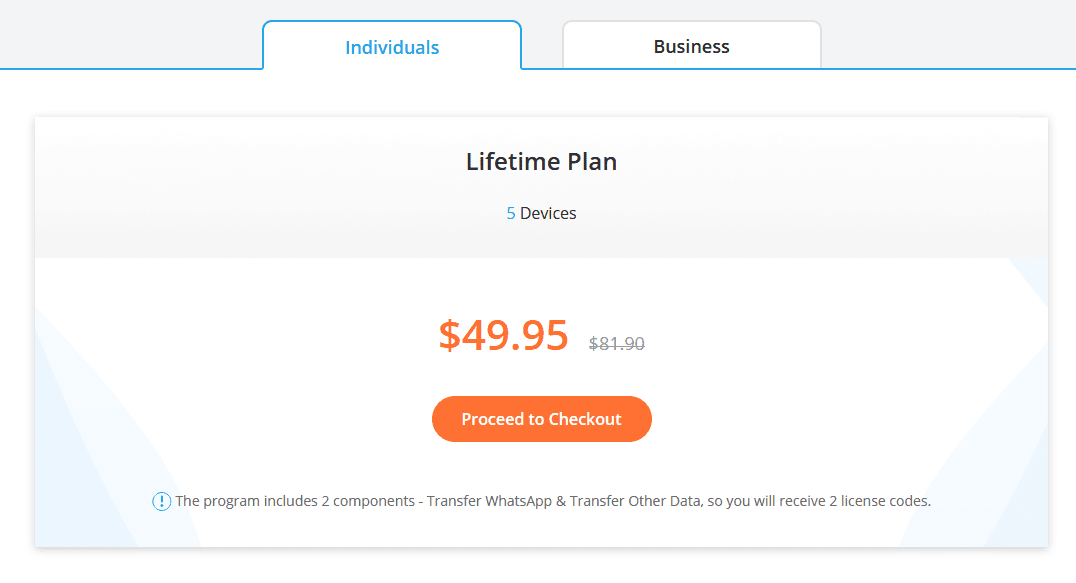Click the Lifetime Plan heading
This screenshot has height=583, width=1076.
(541, 162)
